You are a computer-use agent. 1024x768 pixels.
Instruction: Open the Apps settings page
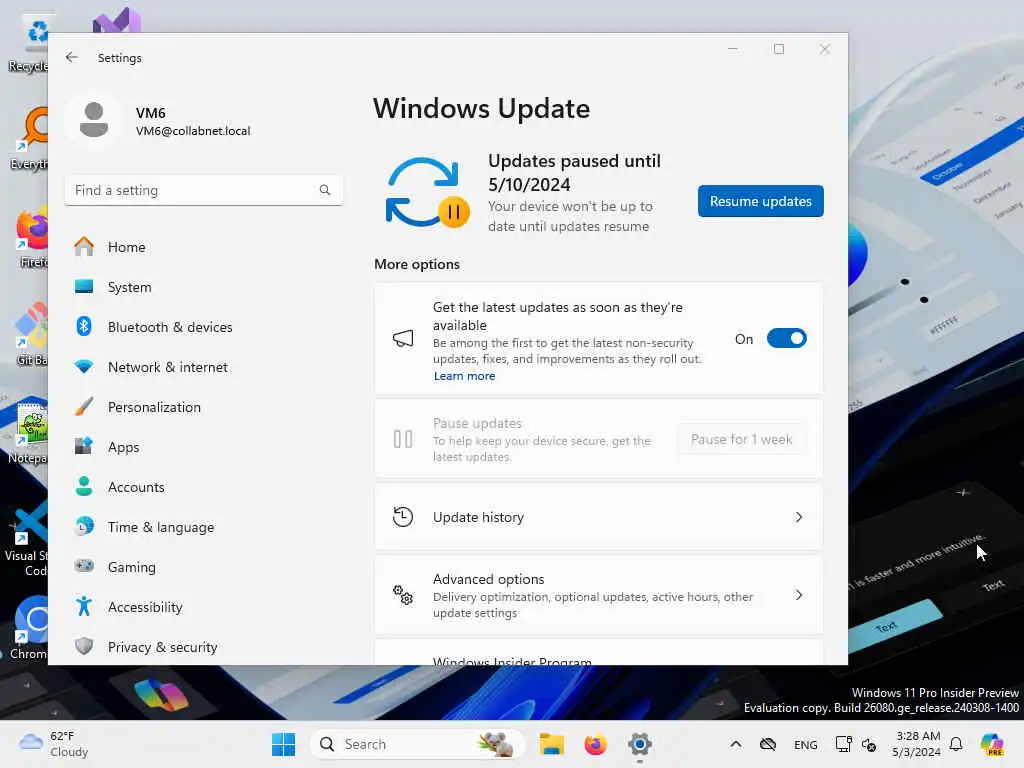[202, 447]
